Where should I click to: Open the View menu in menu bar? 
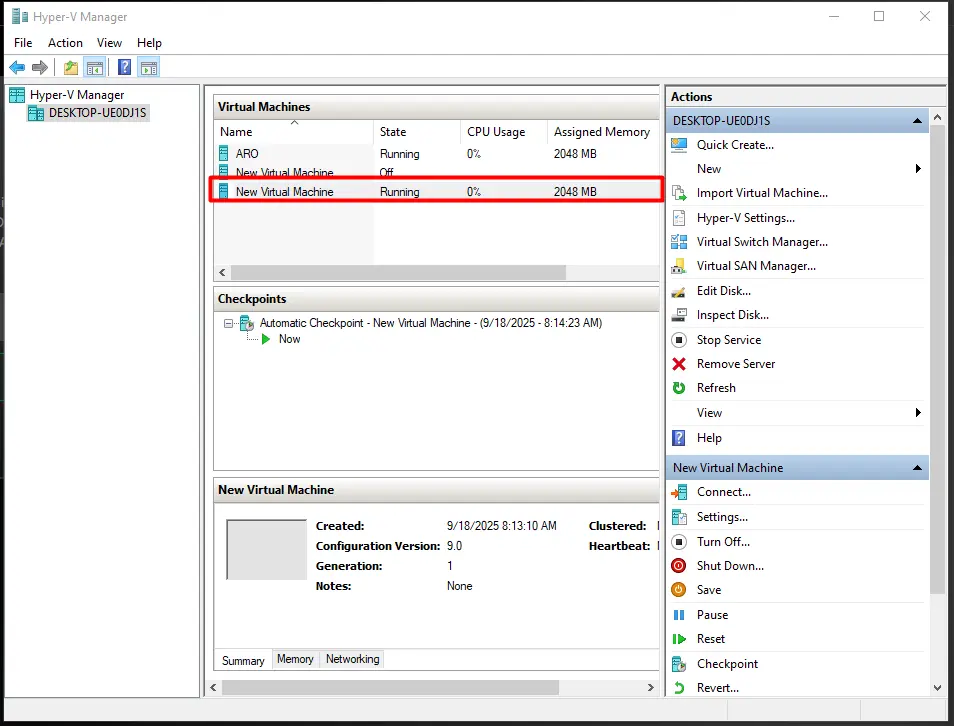click(x=109, y=43)
